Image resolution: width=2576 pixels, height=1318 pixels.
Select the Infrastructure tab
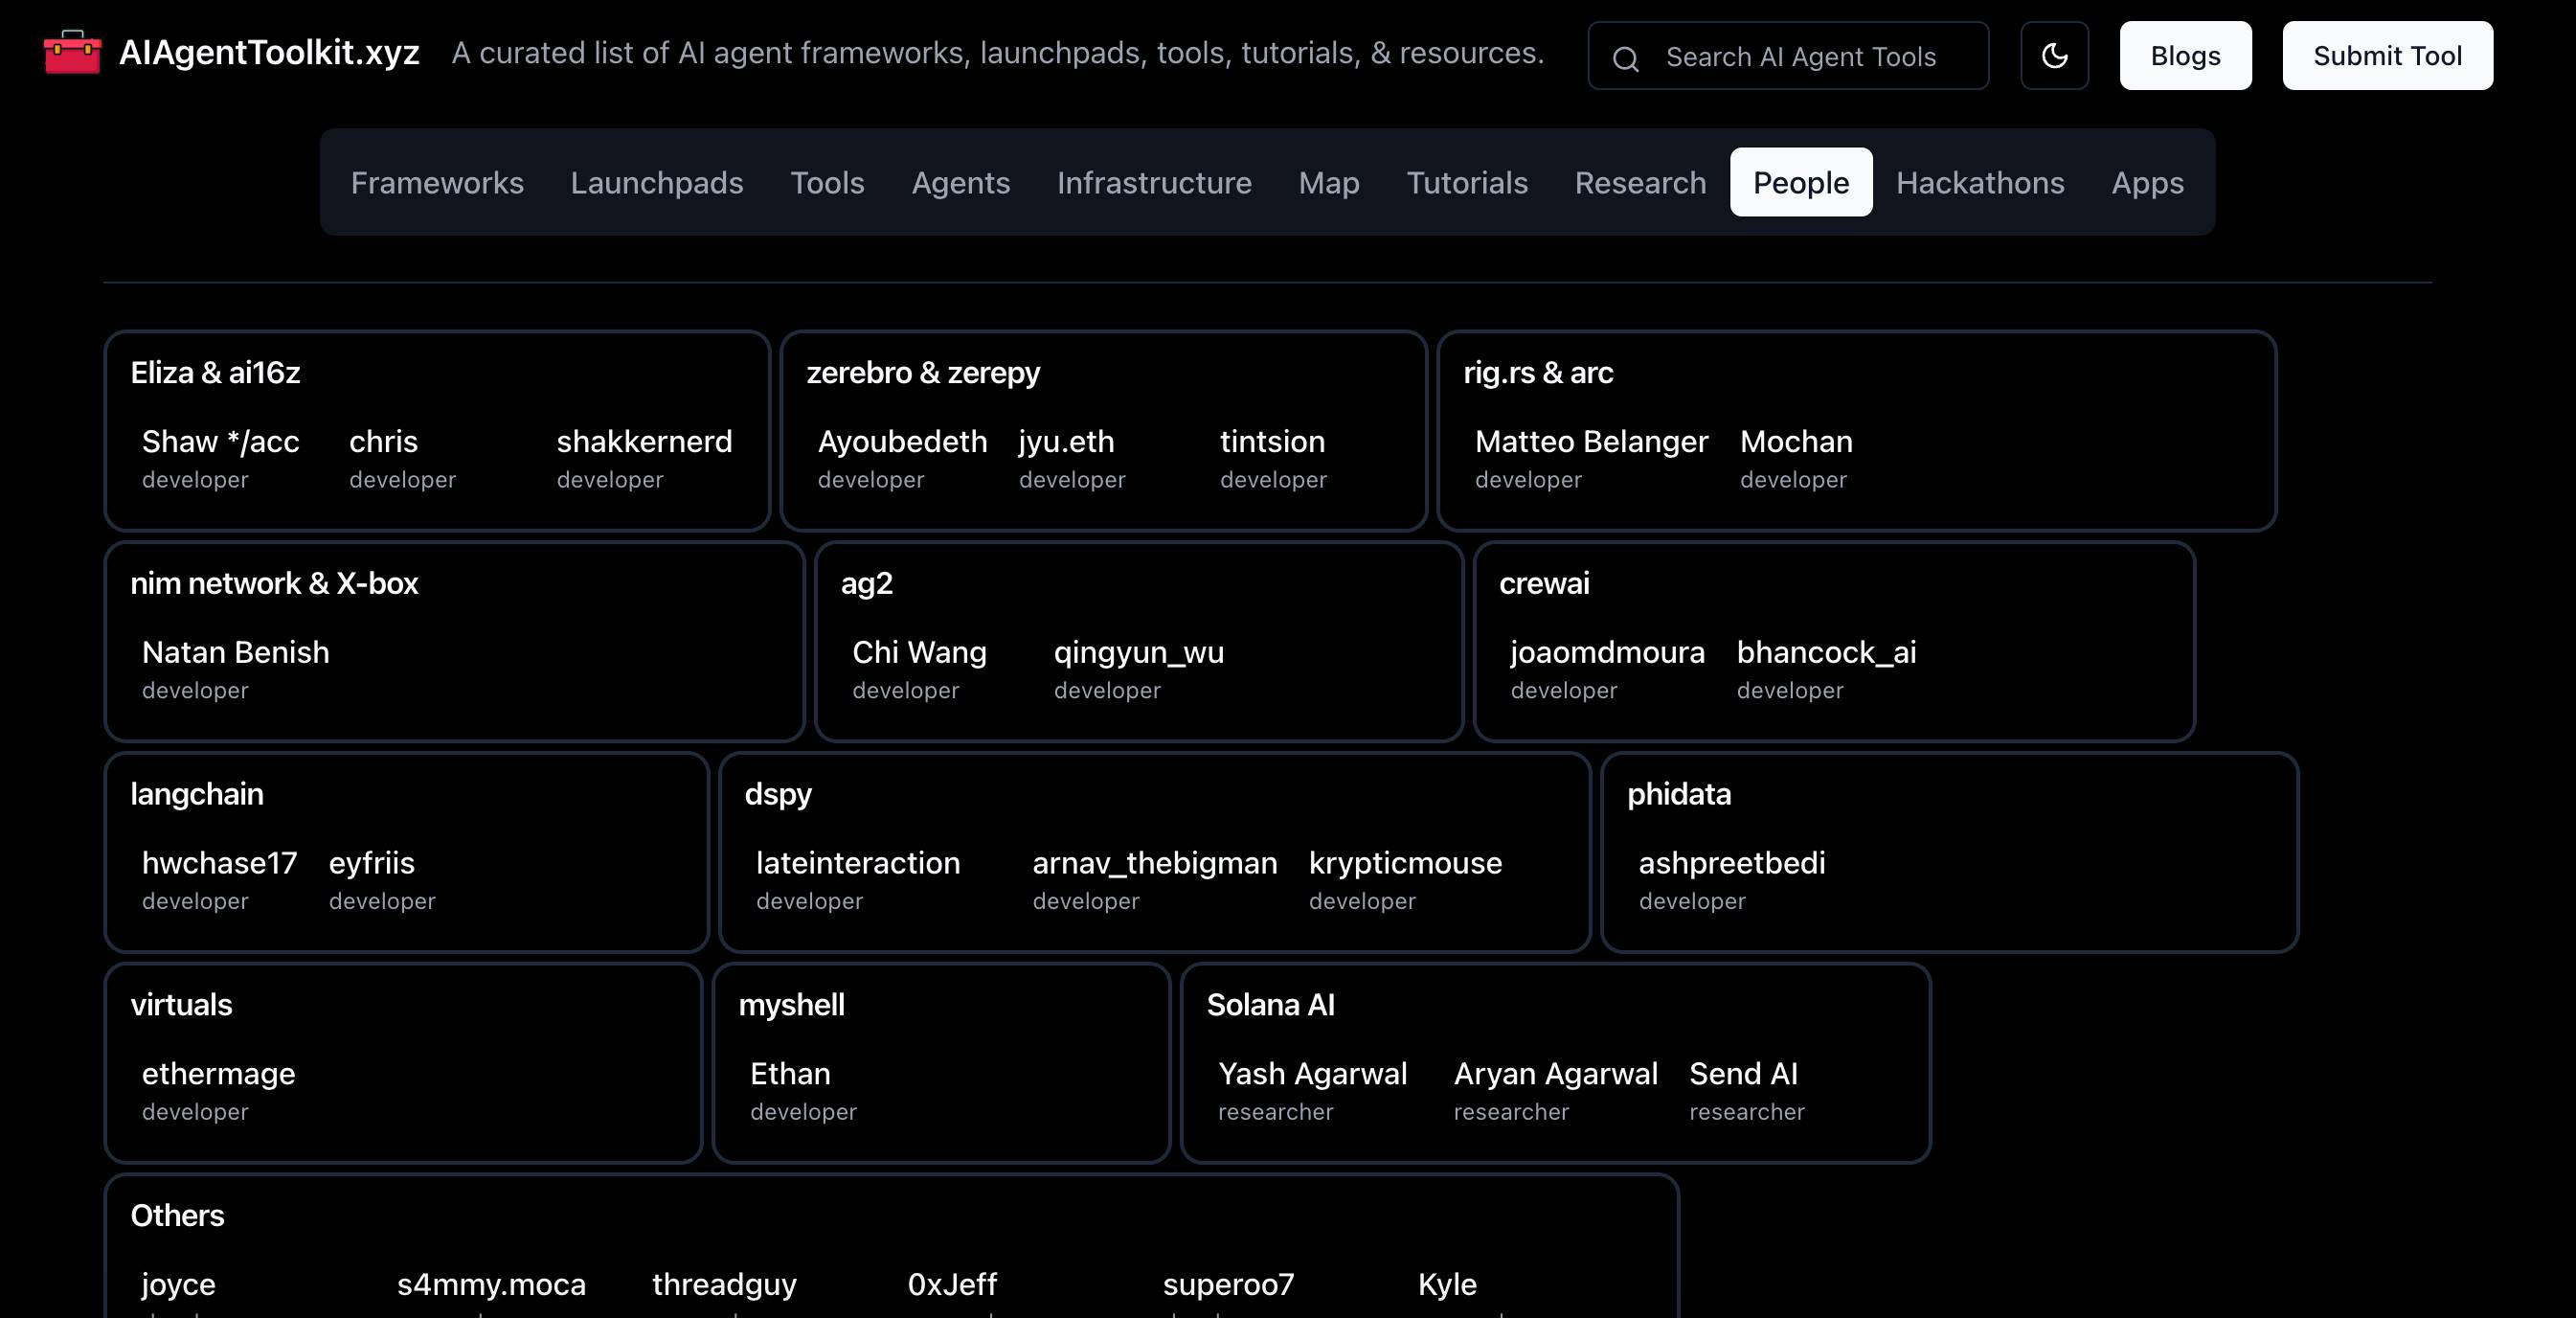[x=1154, y=183]
